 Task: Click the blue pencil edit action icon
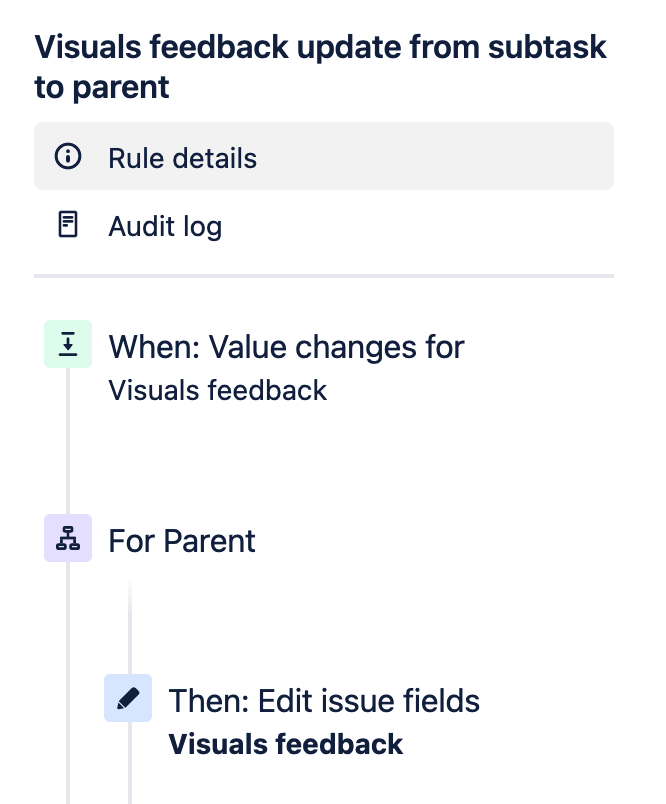click(x=128, y=698)
